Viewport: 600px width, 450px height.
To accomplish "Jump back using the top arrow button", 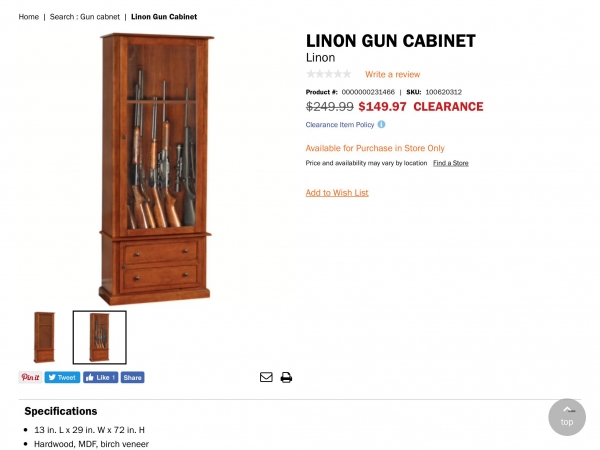I will tap(567, 417).
